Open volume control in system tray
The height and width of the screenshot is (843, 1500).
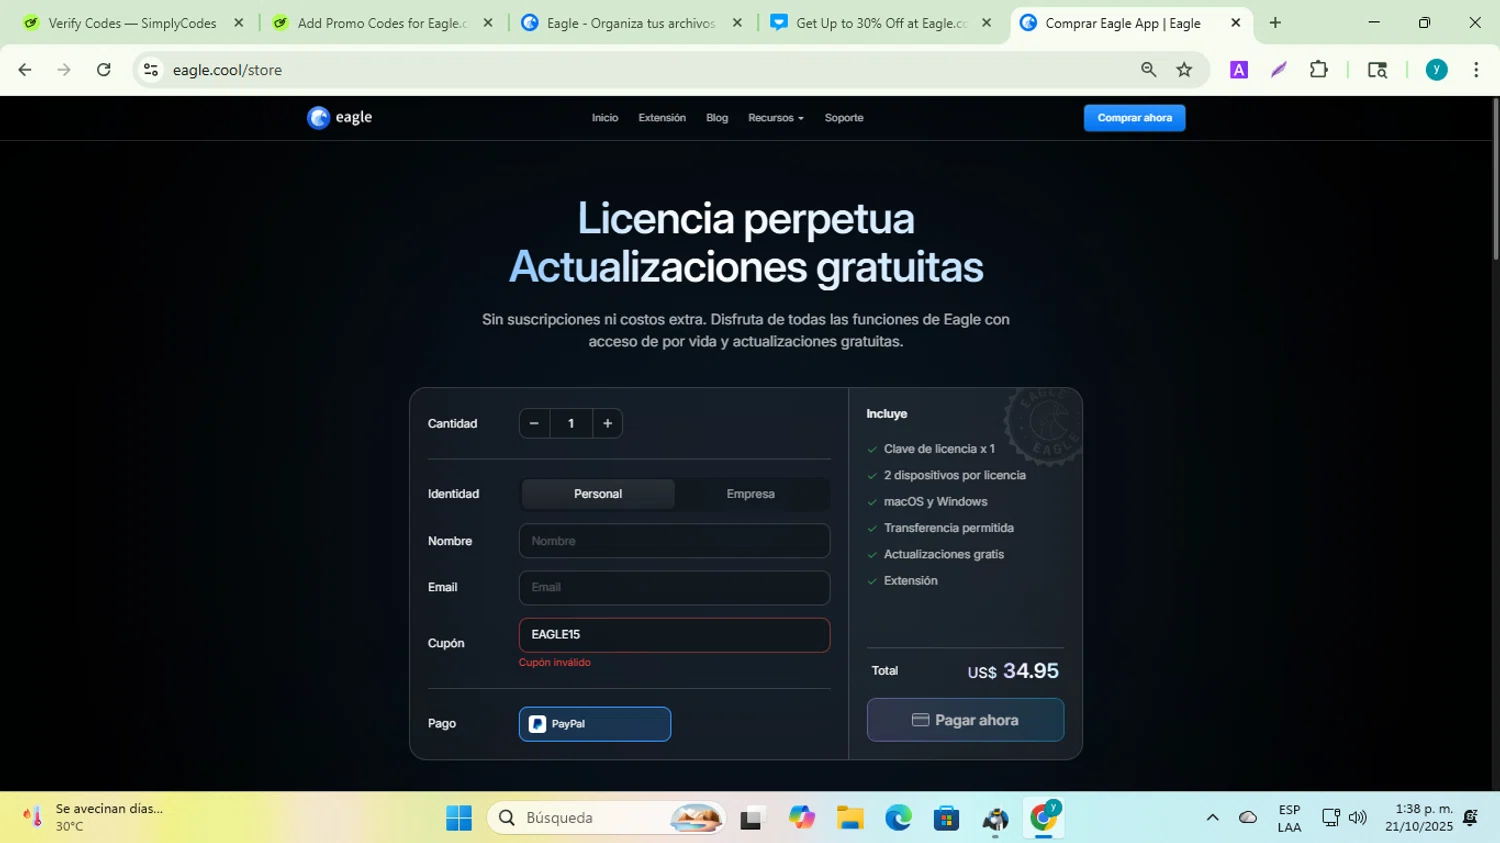pyautogui.click(x=1357, y=818)
